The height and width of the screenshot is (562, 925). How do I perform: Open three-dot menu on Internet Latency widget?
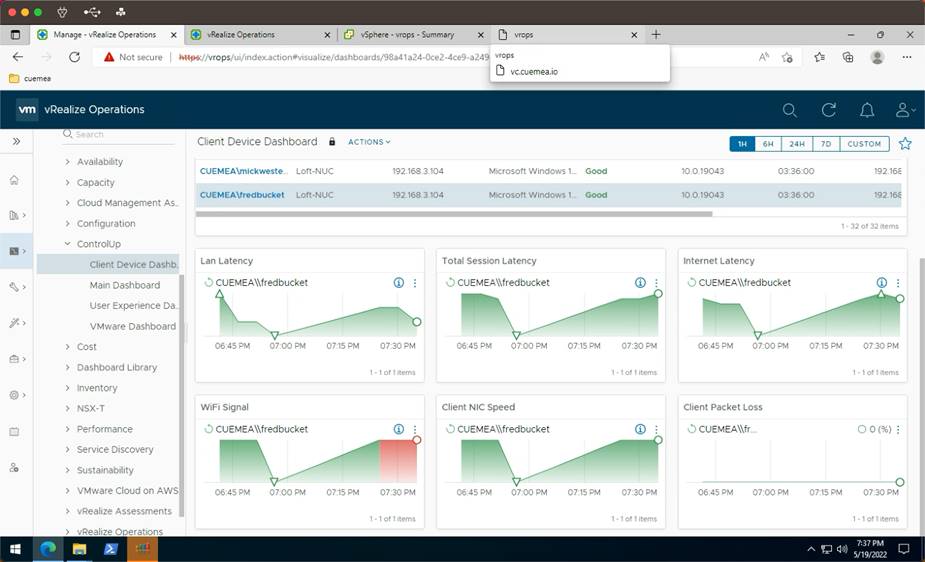pyautogui.click(x=898, y=282)
